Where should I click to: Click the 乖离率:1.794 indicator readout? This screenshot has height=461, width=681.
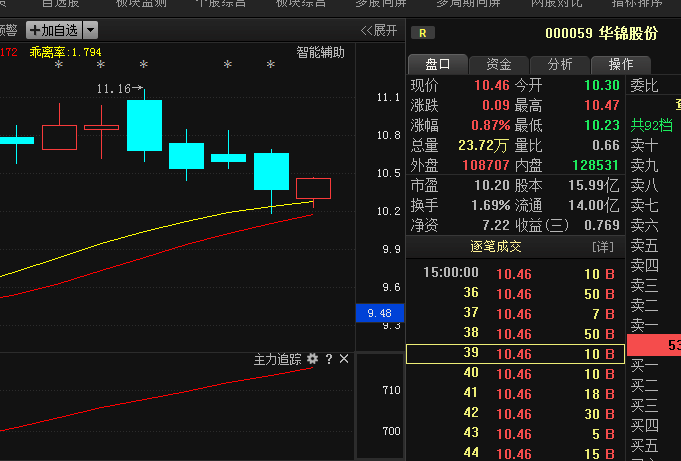click(65, 53)
